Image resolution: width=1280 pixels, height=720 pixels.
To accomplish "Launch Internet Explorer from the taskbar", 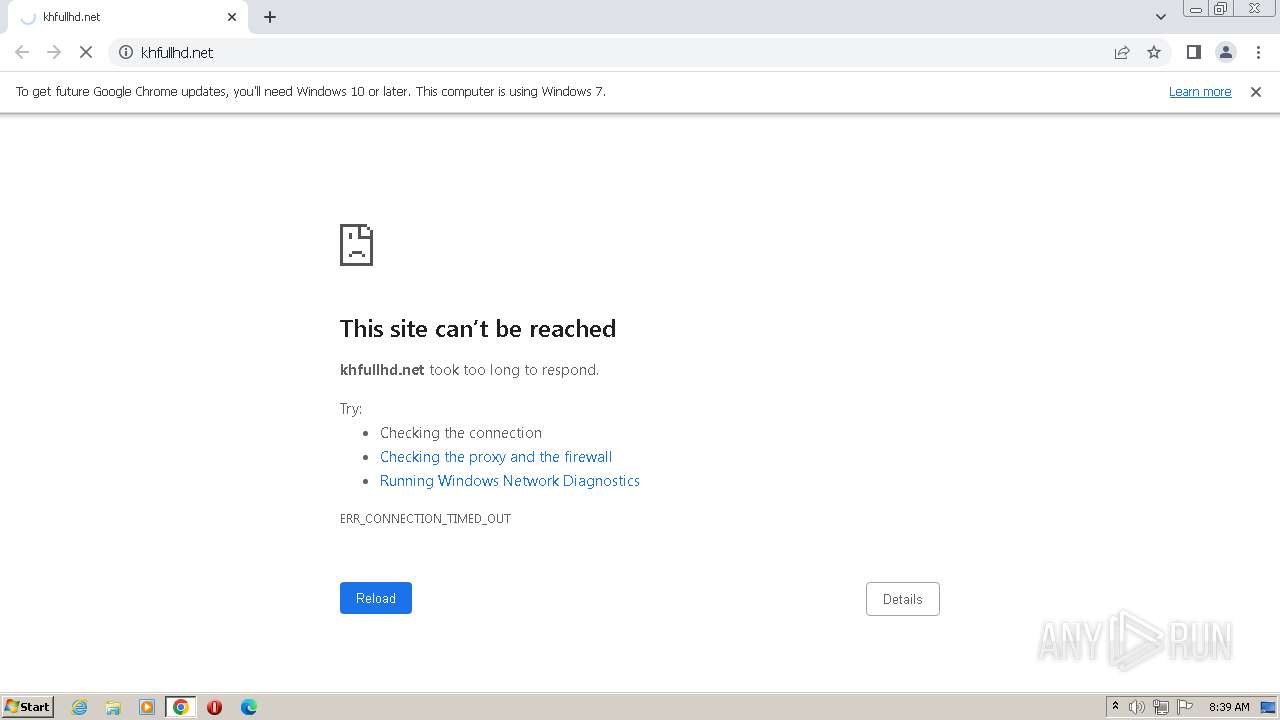I will (80, 707).
